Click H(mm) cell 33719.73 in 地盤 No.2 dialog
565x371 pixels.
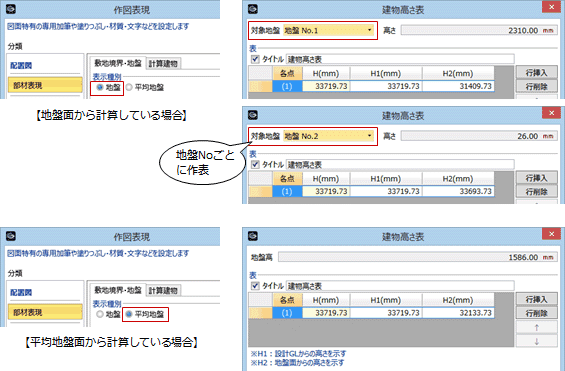(326, 191)
